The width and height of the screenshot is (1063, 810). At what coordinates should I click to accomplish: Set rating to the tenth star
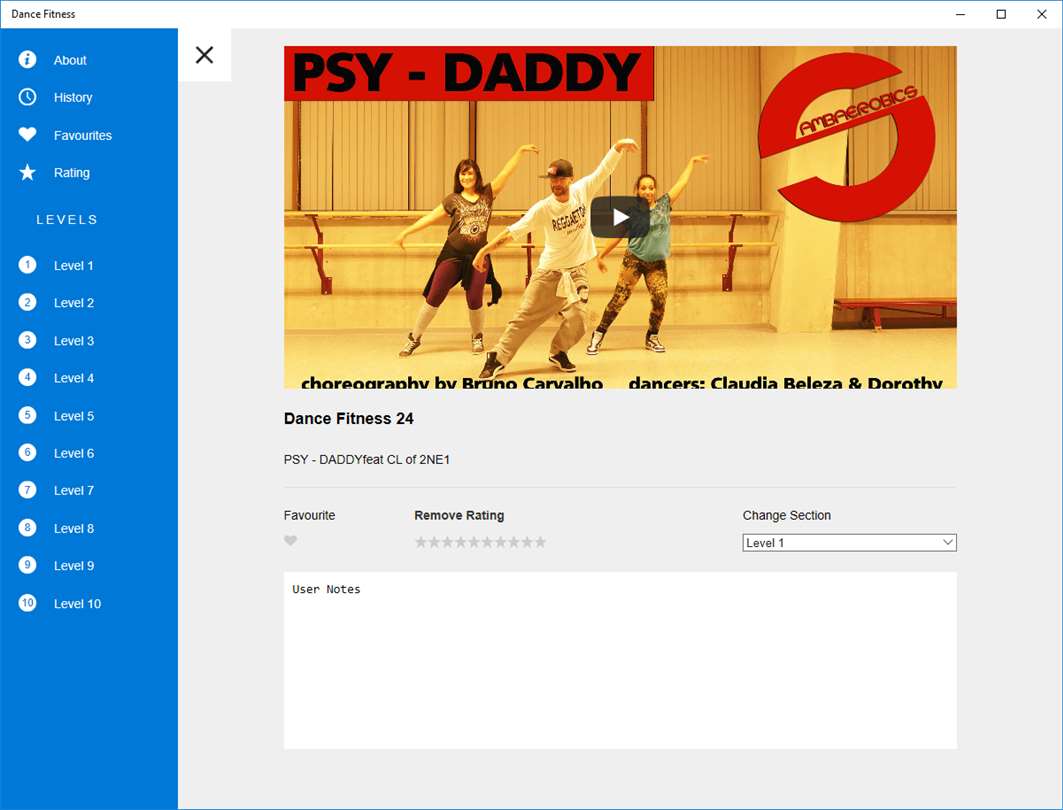[540, 542]
